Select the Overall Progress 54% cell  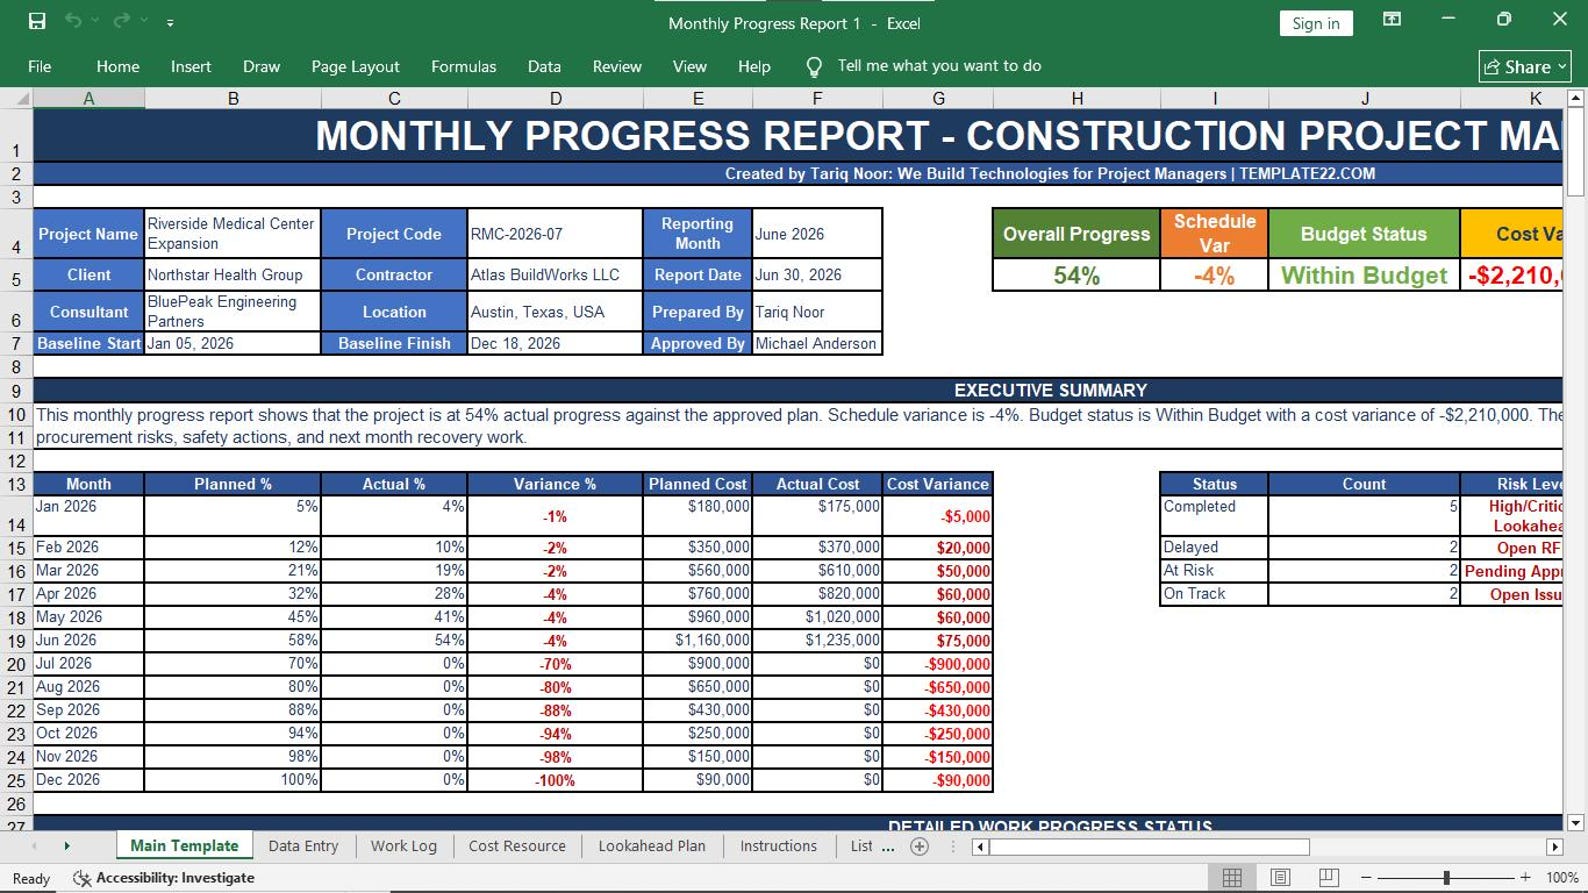pos(1076,275)
